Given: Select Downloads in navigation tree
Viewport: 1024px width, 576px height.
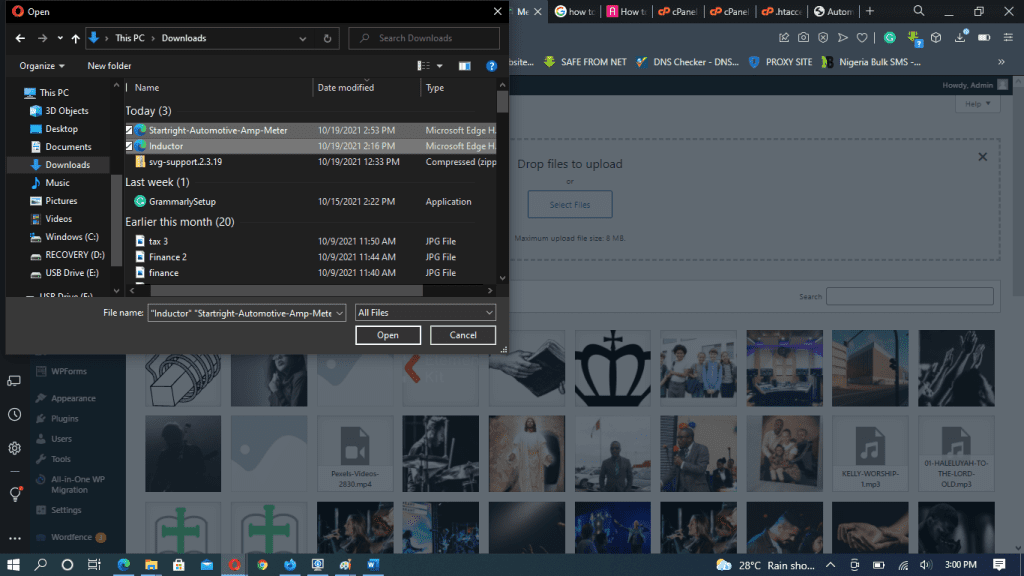Looking at the screenshot, I should pos(67,165).
